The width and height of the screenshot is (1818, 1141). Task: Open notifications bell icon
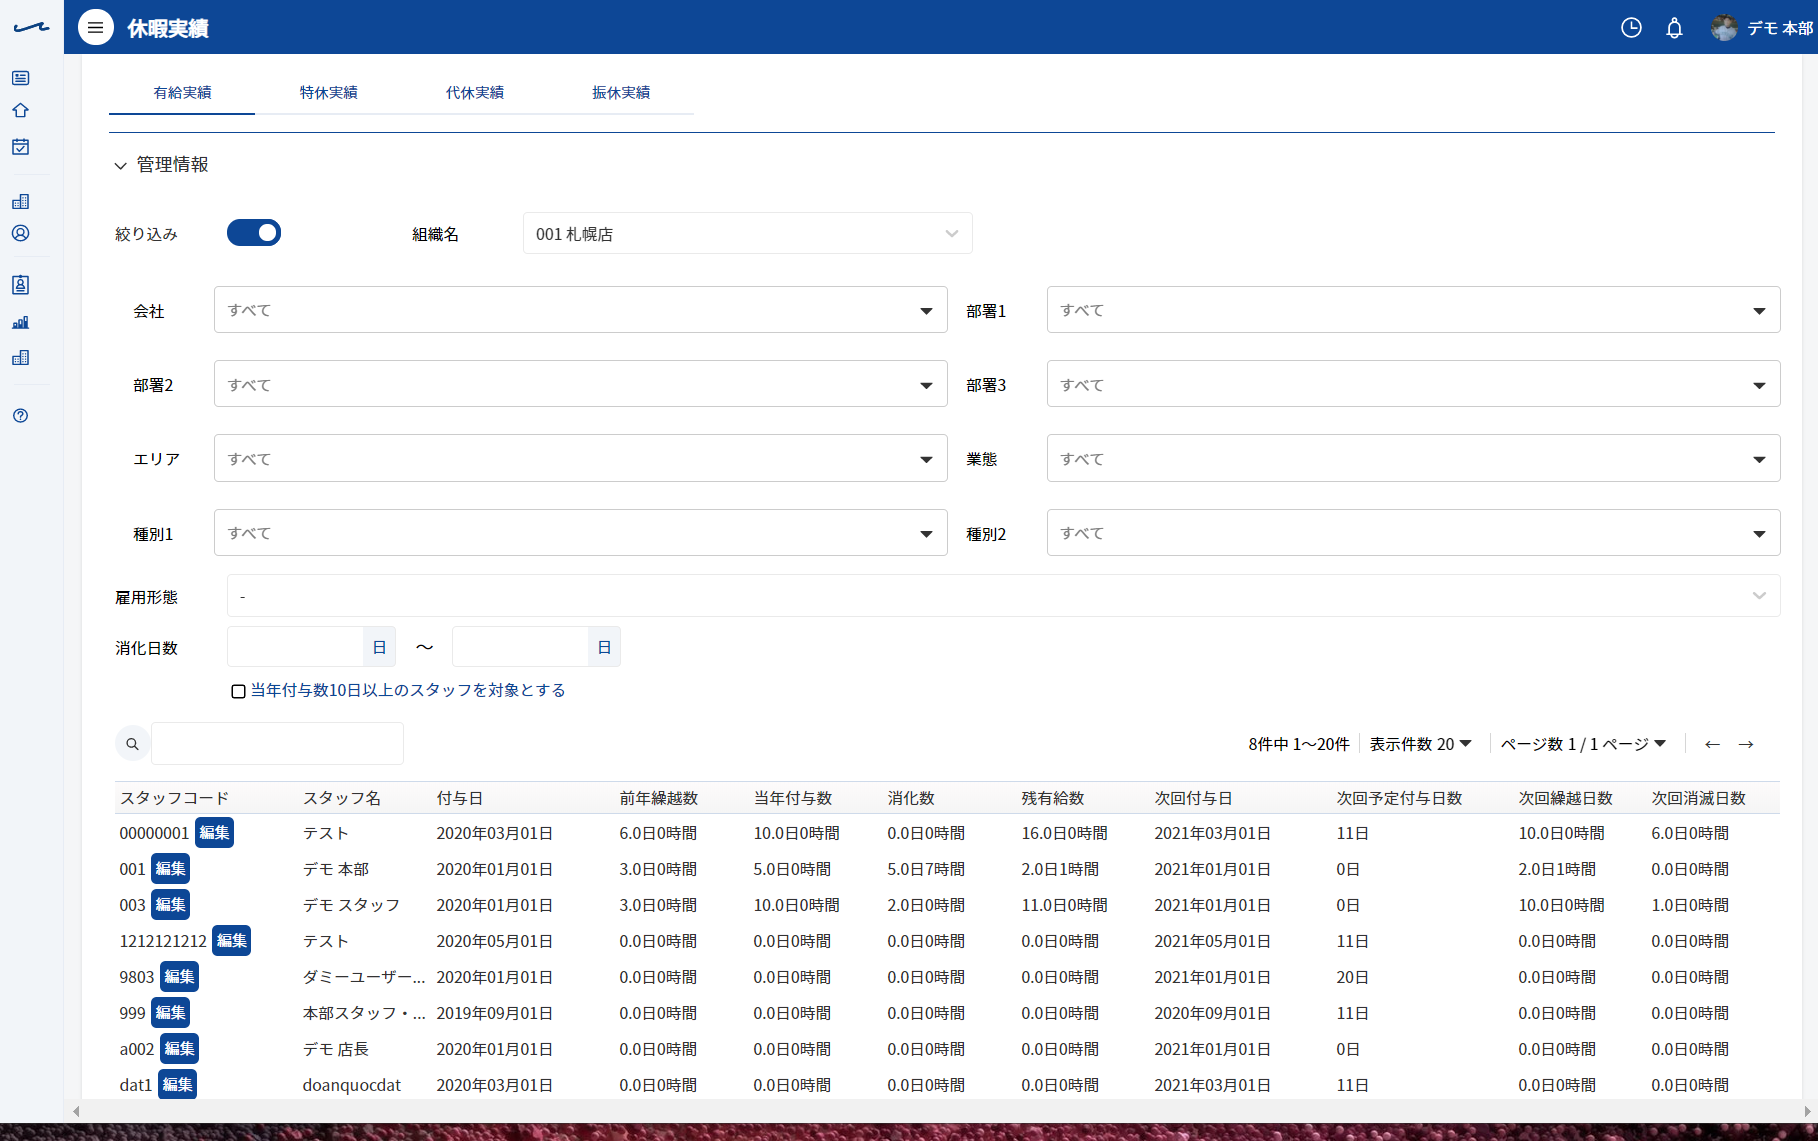[1674, 28]
